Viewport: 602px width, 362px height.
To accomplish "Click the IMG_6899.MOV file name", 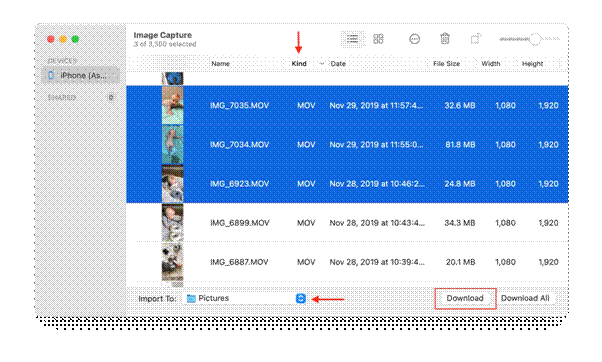I will tap(239, 223).
